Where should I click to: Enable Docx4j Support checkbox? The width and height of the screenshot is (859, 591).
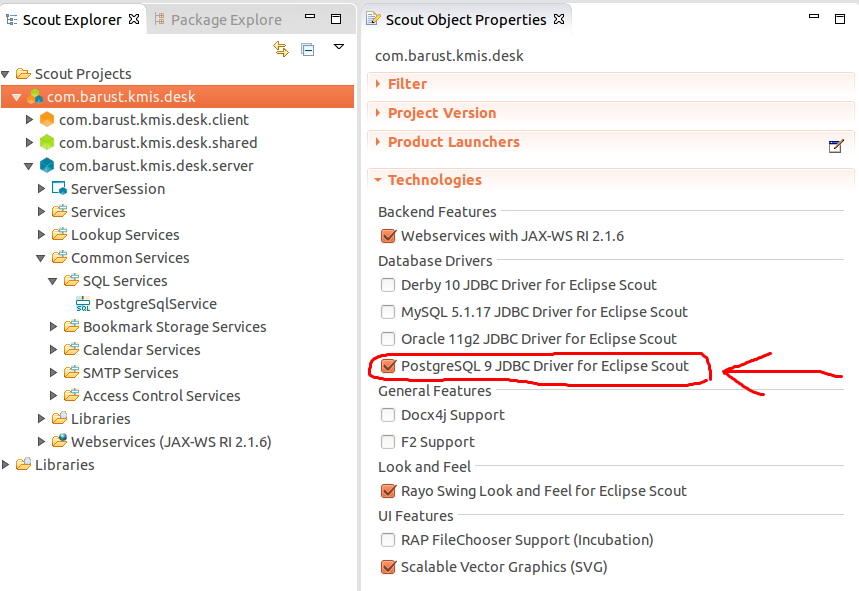[x=388, y=415]
